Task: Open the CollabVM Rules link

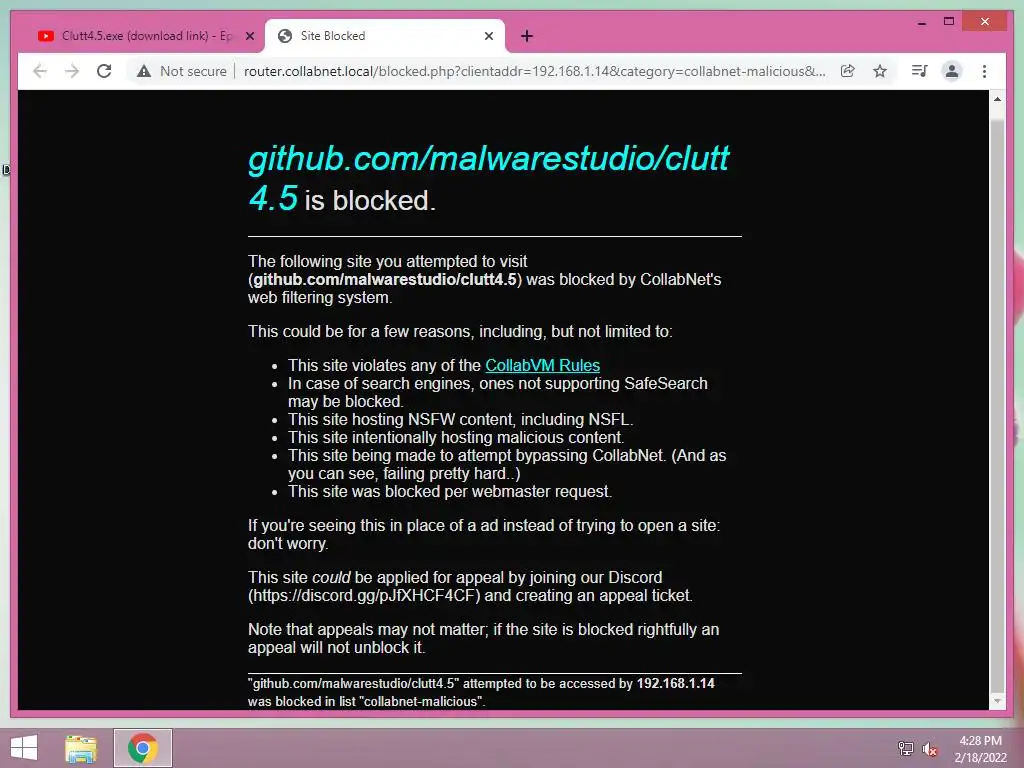Action: click(x=542, y=366)
